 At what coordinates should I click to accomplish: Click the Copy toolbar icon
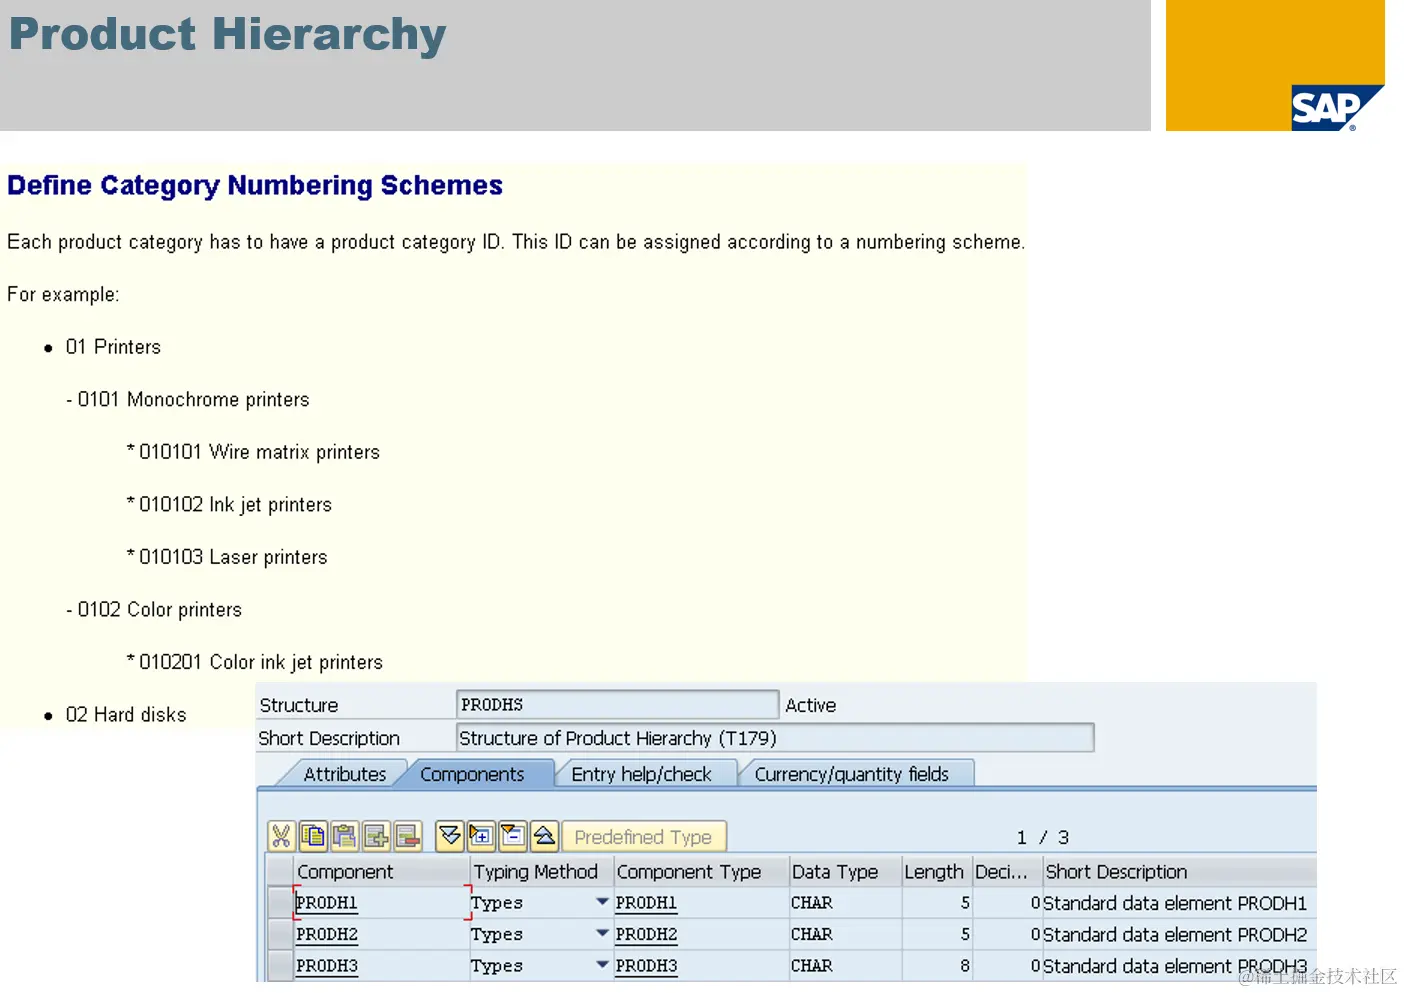coord(313,836)
